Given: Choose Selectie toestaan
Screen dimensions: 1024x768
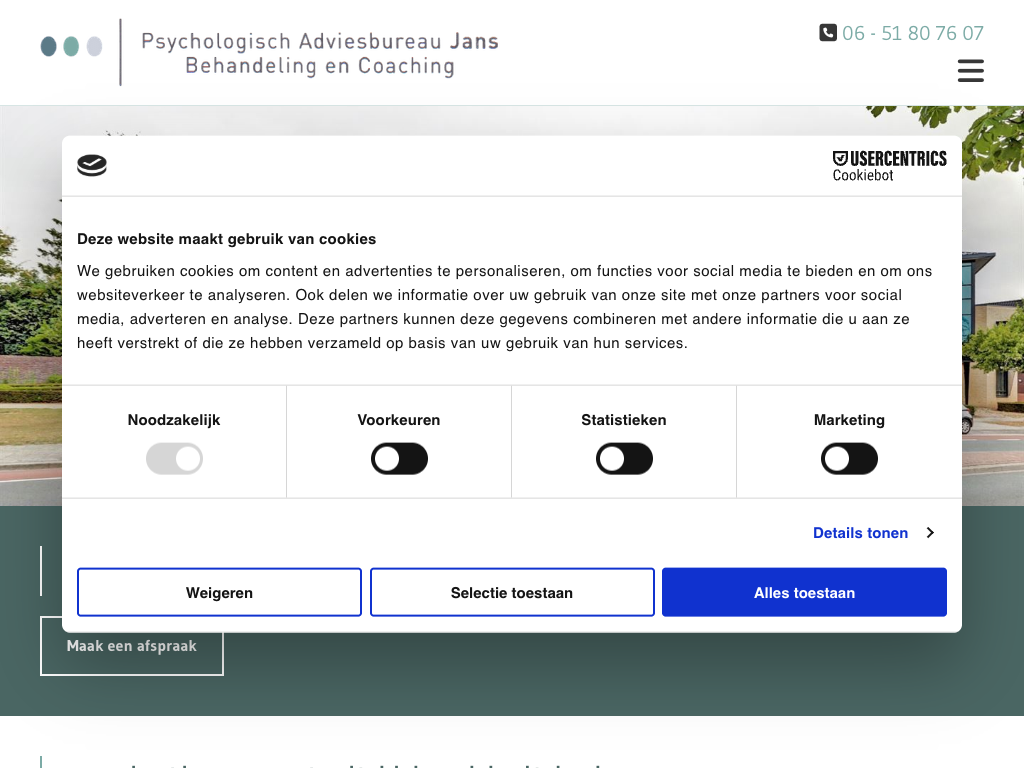Looking at the screenshot, I should 512,593.
